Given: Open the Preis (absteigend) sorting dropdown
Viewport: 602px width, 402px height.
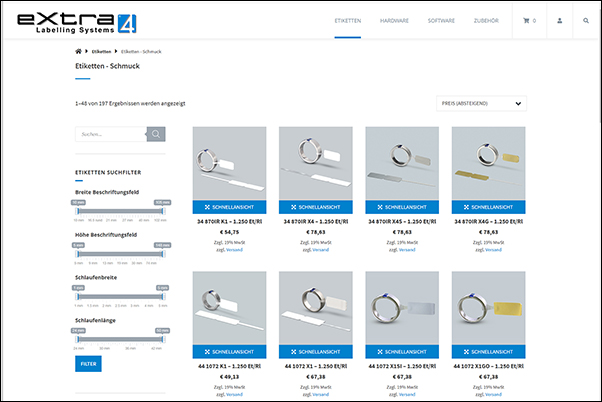Looking at the screenshot, I should (481, 102).
